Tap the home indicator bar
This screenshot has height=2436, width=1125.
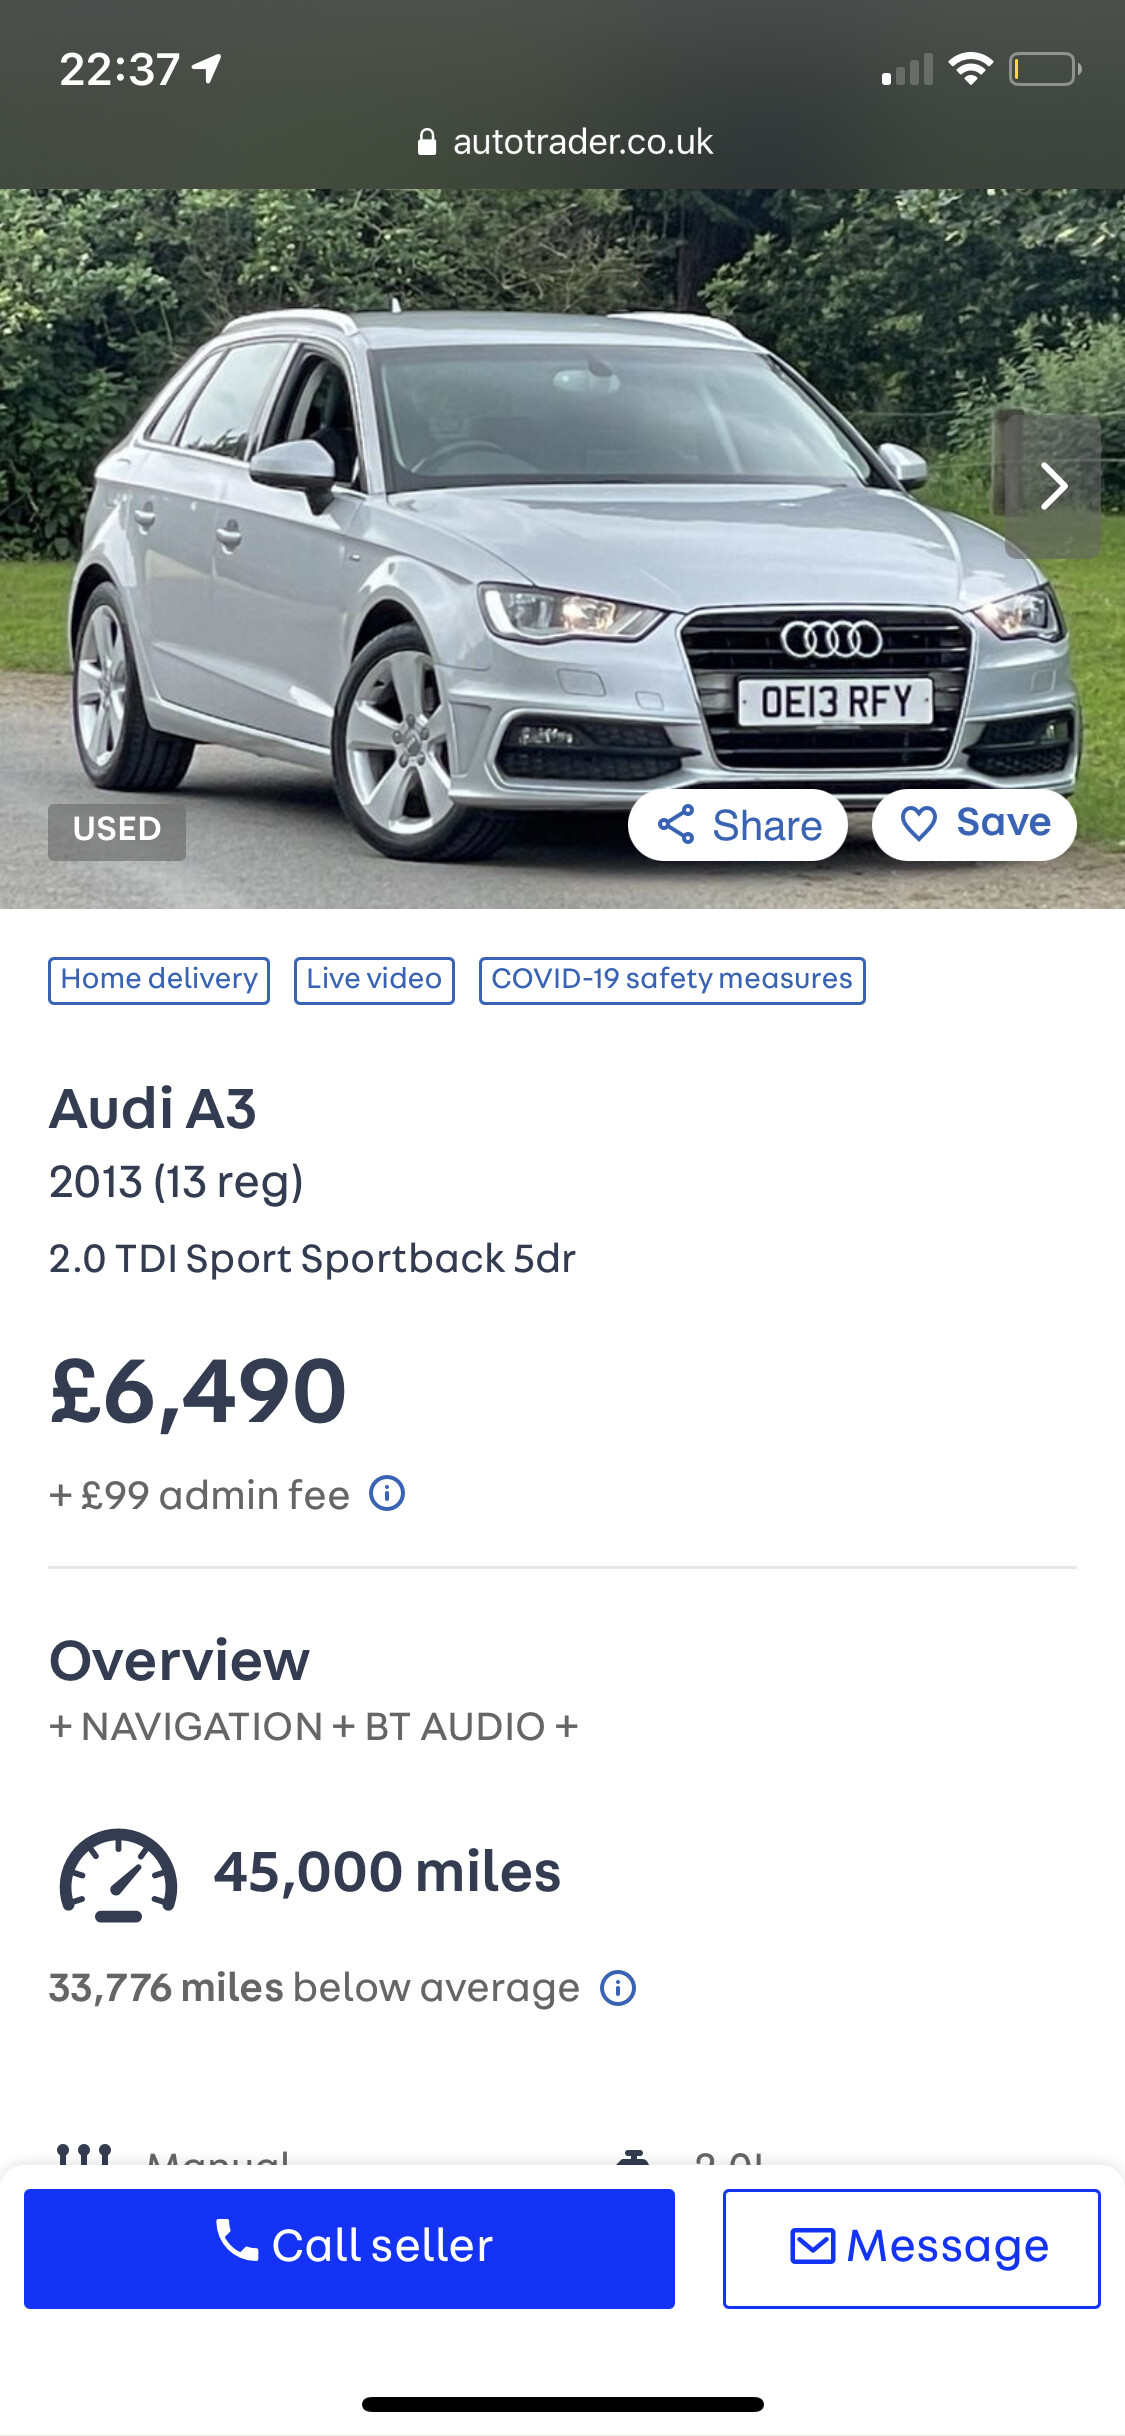click(562, 2404)
